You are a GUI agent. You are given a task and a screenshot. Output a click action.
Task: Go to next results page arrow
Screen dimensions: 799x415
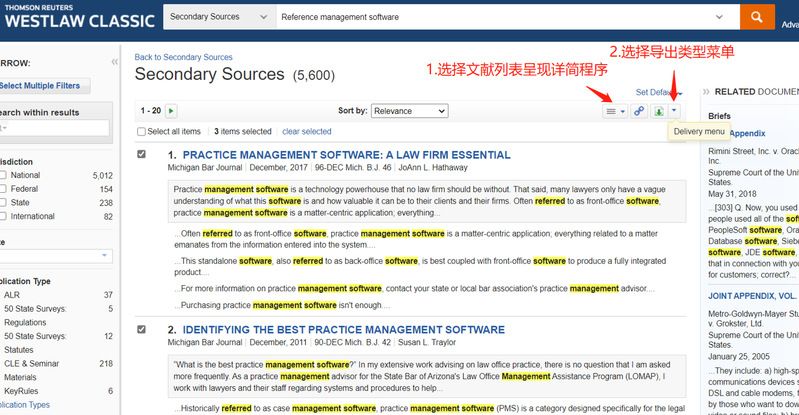click(172, 111)
